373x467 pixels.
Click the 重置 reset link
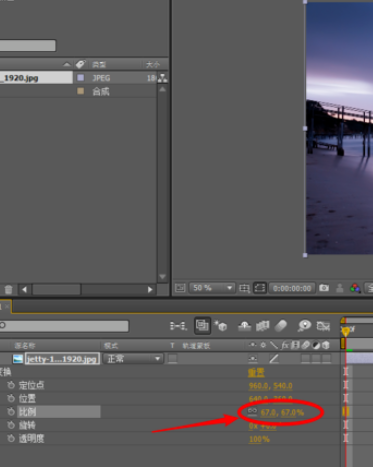(x=256, y=372)
